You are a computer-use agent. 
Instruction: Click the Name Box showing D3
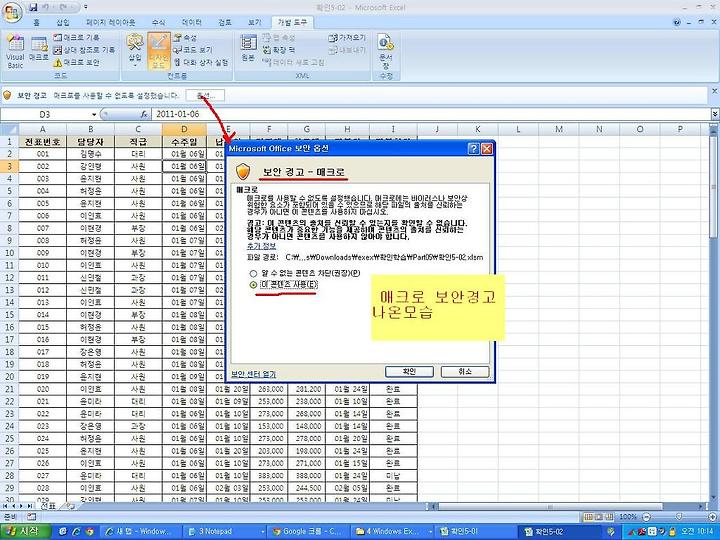point(45,114)
